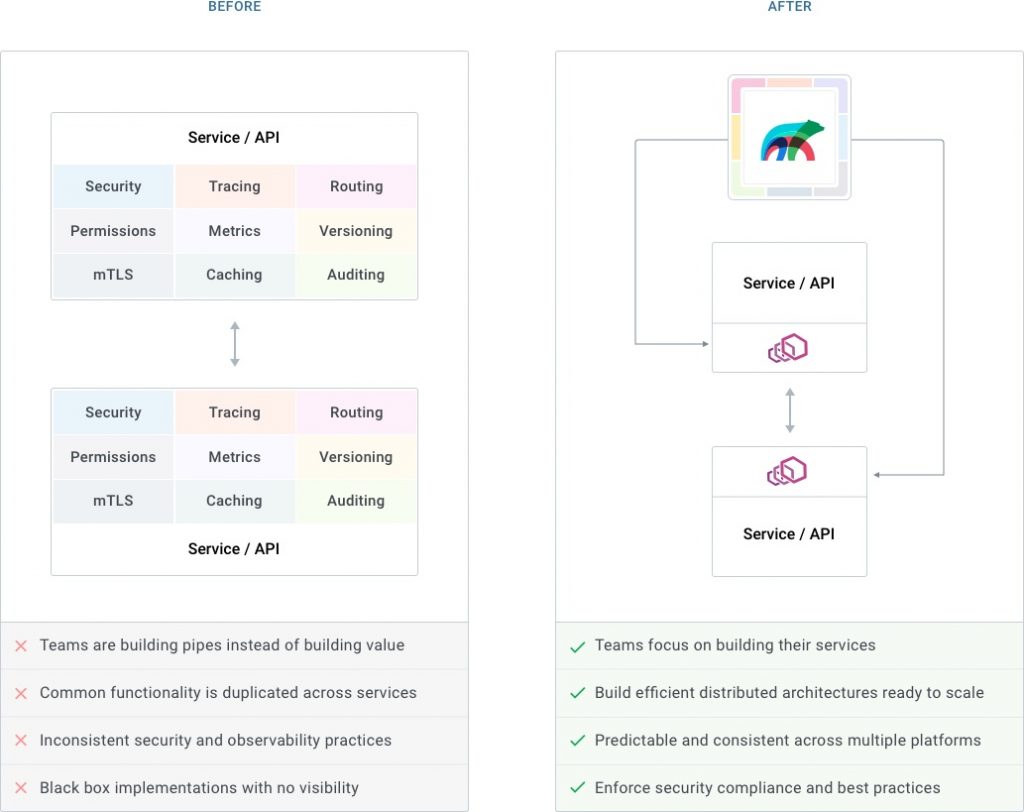Select the AFTER heading
The width and height of the screenshot is (1024, 812).
click(789, 7)
